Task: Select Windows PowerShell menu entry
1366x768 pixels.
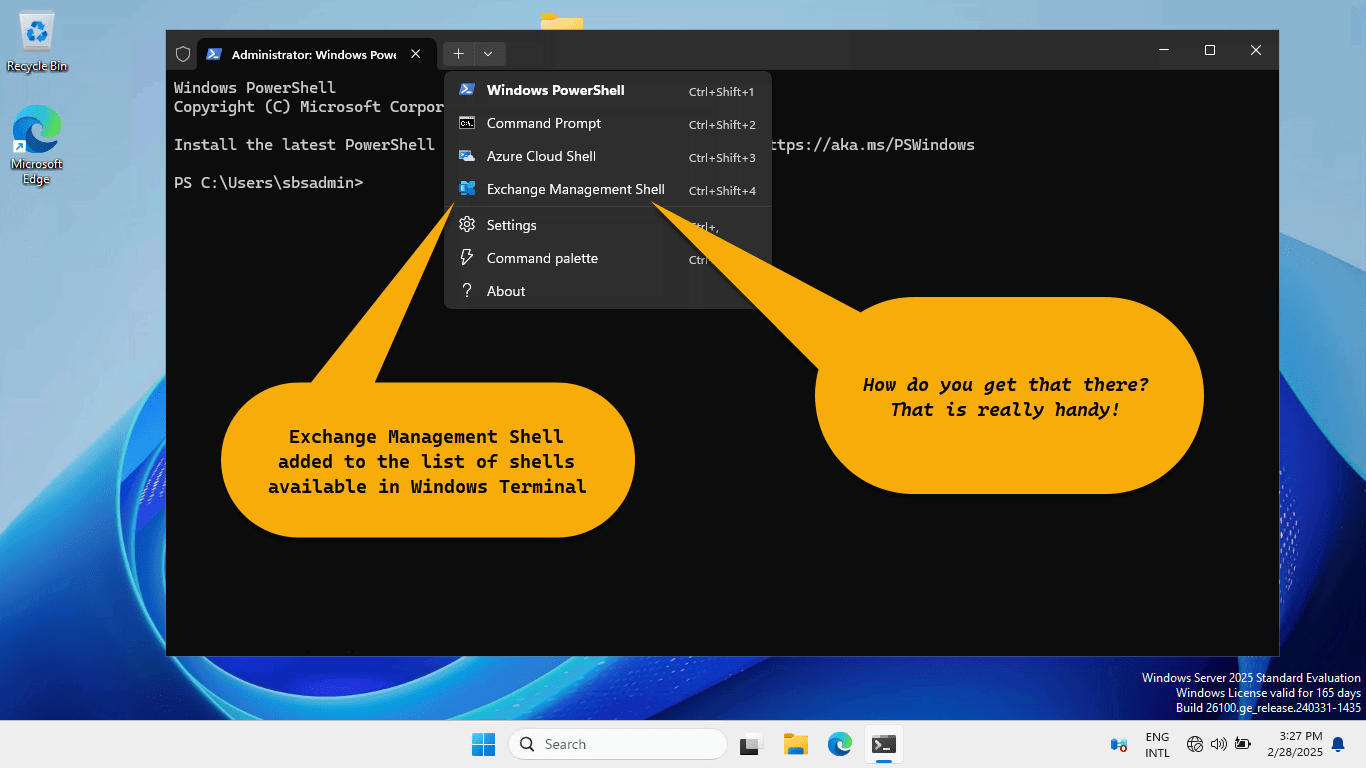Action: click(x=608, y=90)
